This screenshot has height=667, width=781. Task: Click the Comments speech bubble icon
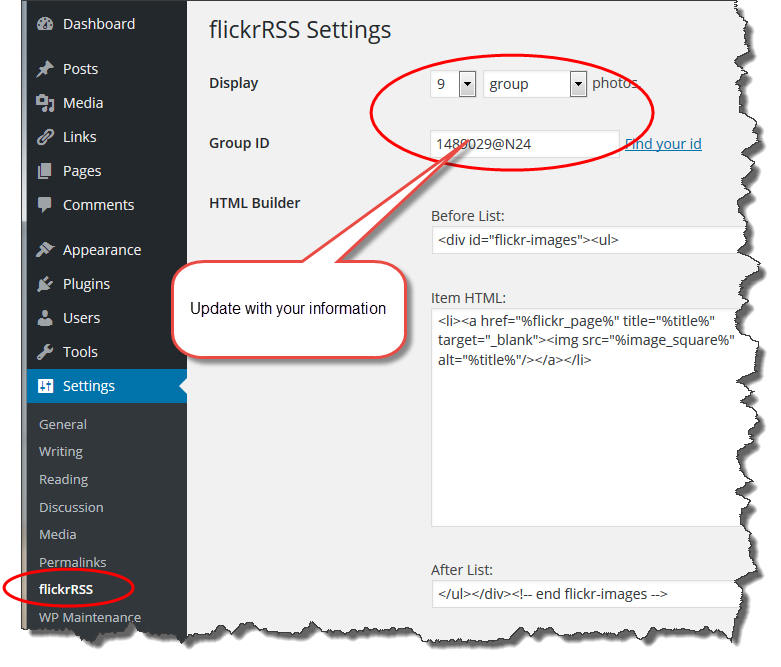[x=45, y=205]
